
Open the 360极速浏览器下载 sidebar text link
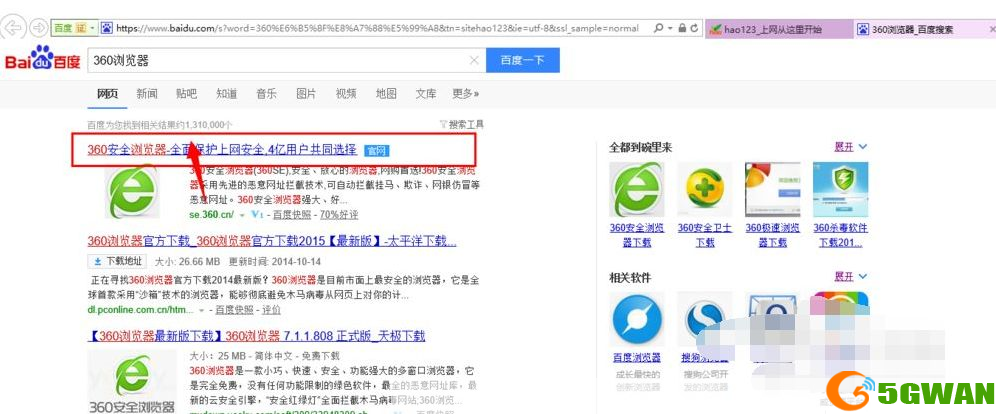click(x=772, y=235)
